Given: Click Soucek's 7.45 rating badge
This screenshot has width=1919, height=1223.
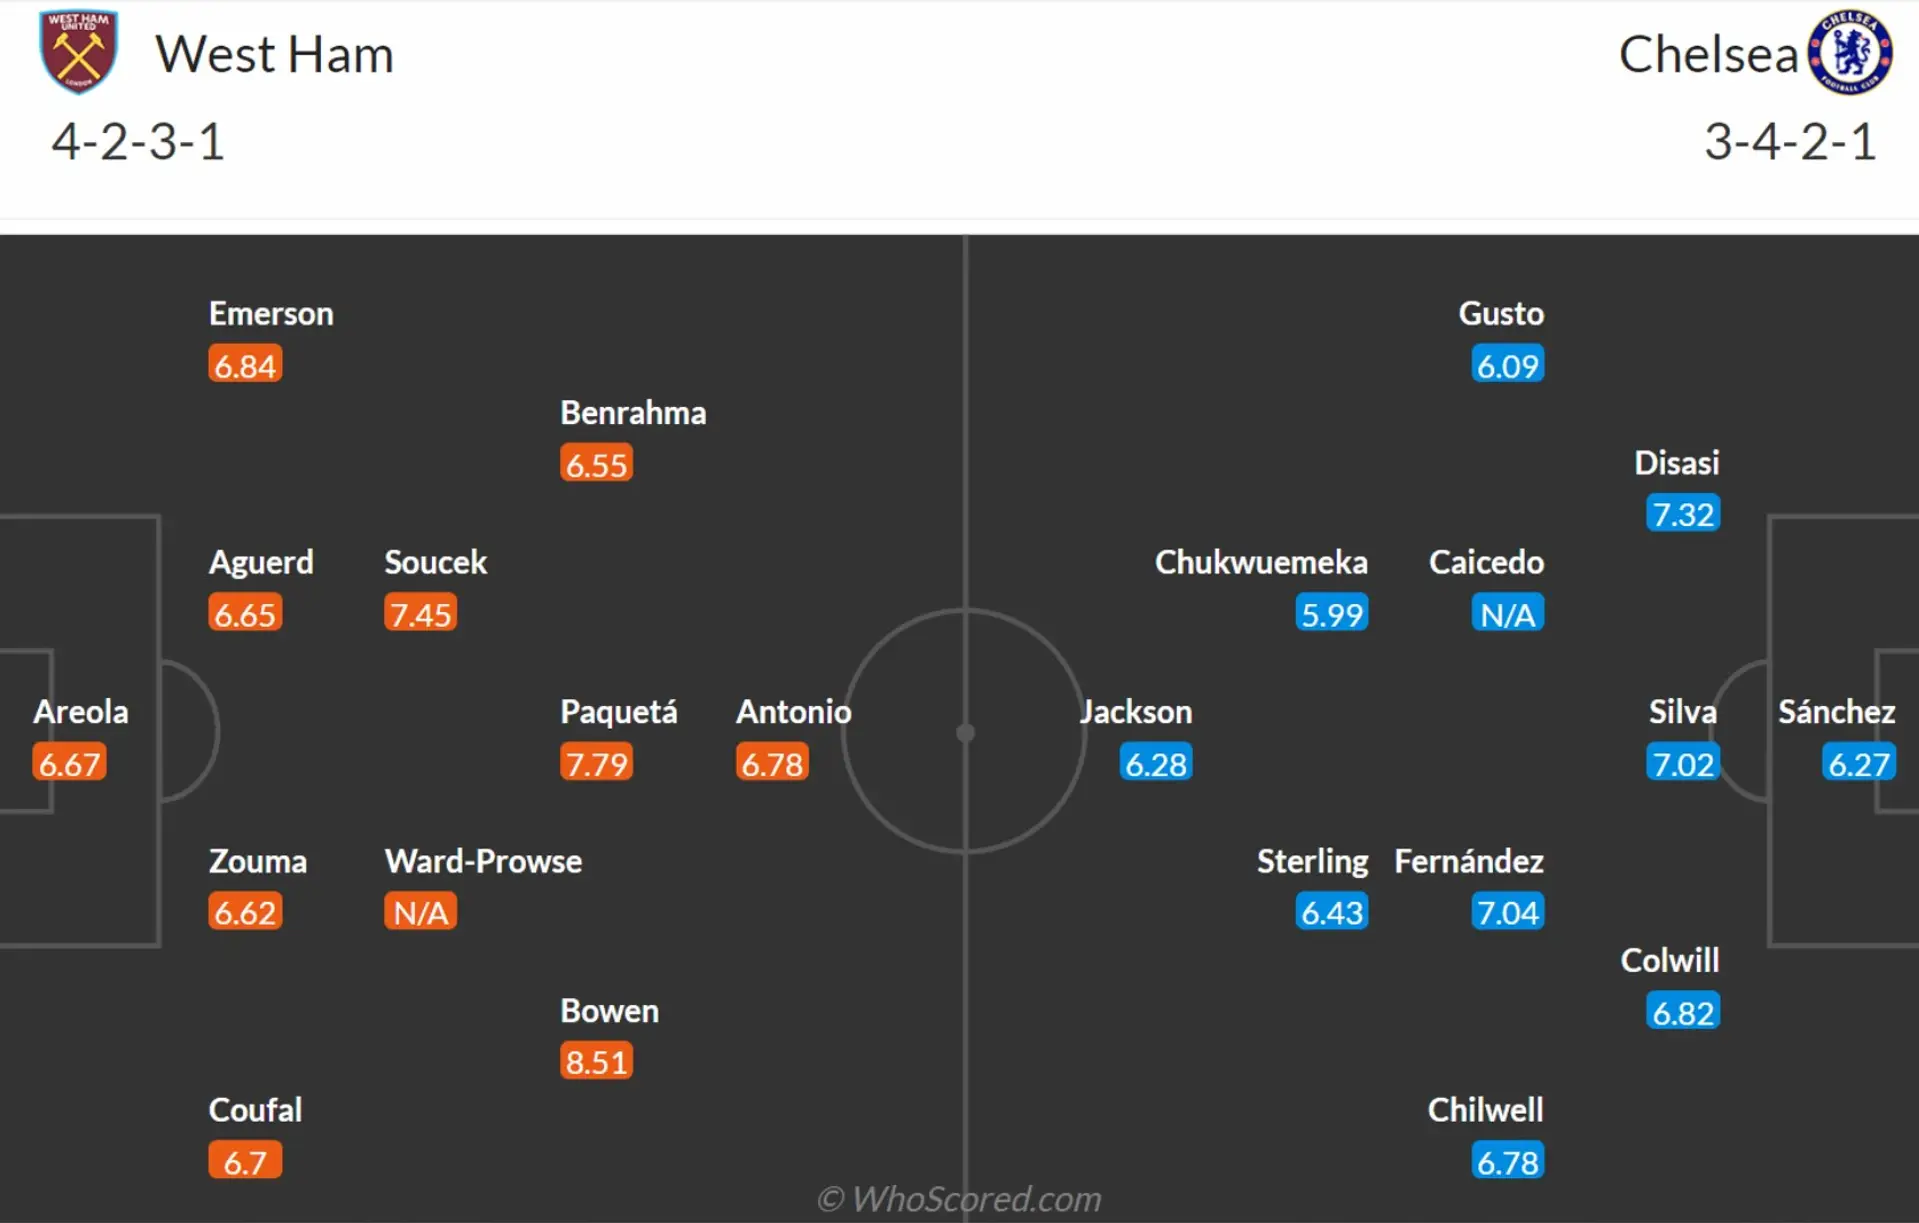Looking at the screenshot, I should pos(420,613).
